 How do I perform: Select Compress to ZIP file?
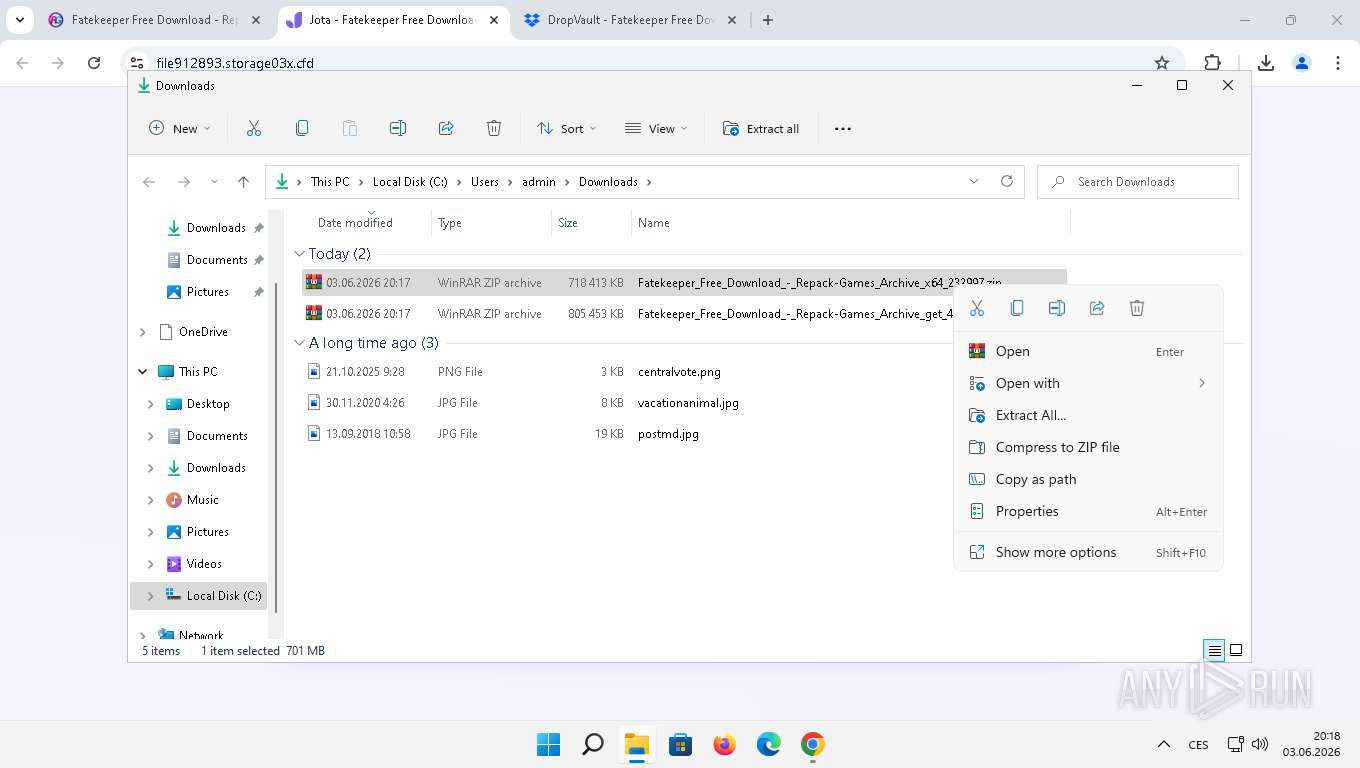pyautogui.click(x=1088, y=447)
